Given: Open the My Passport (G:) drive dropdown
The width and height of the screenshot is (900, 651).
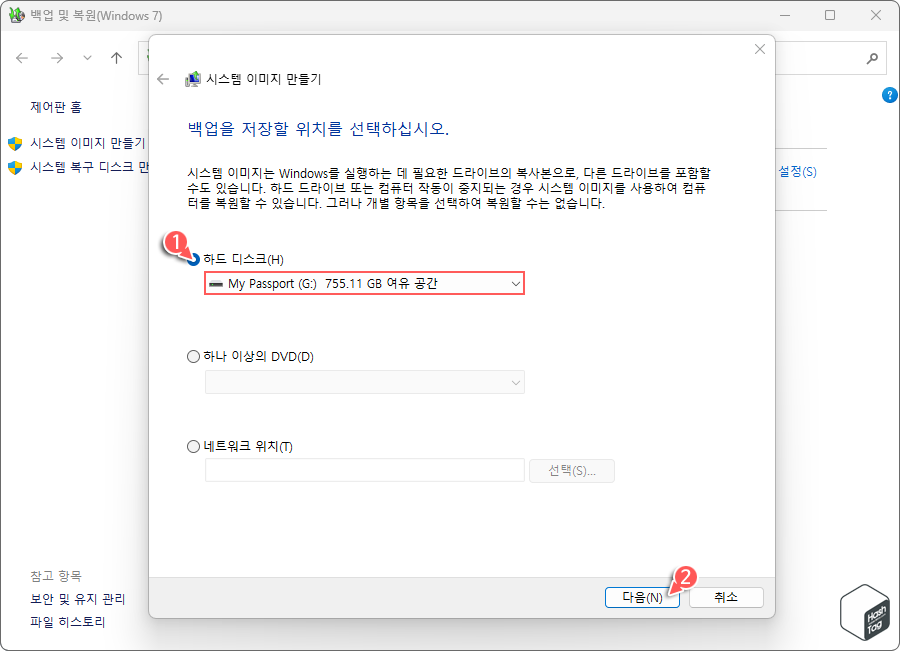Looking at the screenshot, I should [x=514, y=283].
